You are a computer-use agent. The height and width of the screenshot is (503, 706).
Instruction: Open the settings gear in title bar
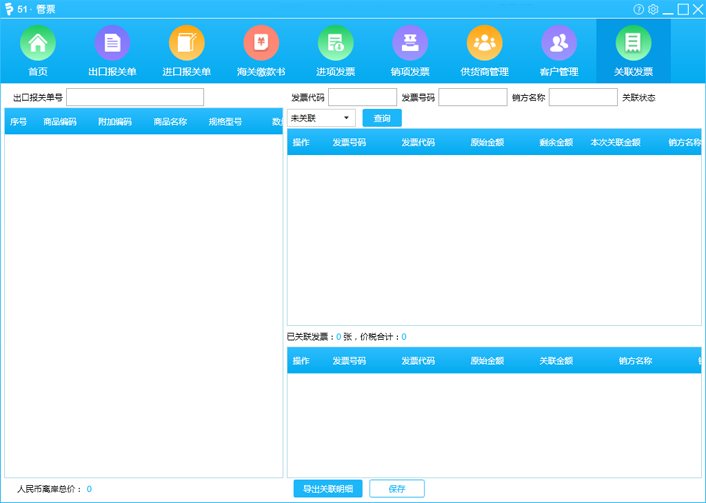pyautogui.click(x=653, y=9)
